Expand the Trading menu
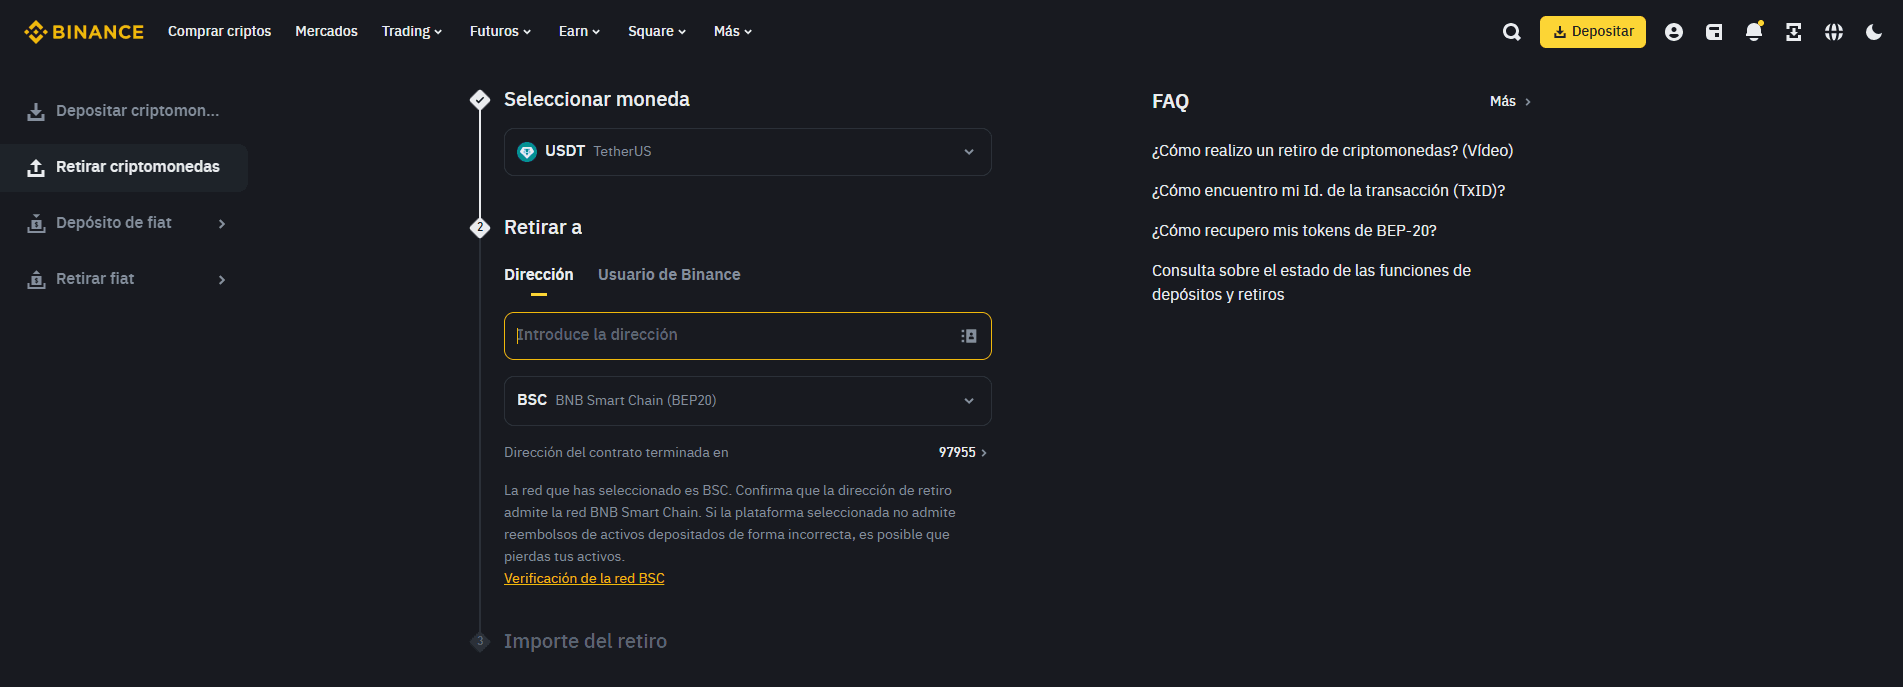The height and width of the screenshot is (687, 1903). pos(412,32)
